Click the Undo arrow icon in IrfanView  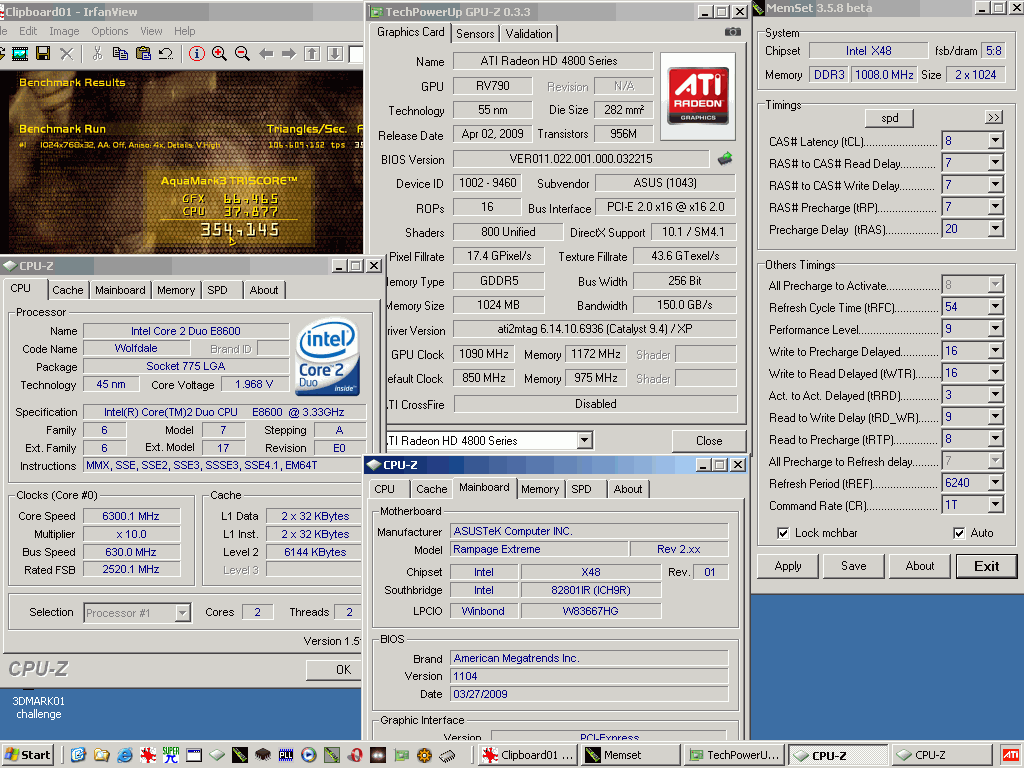166,54
